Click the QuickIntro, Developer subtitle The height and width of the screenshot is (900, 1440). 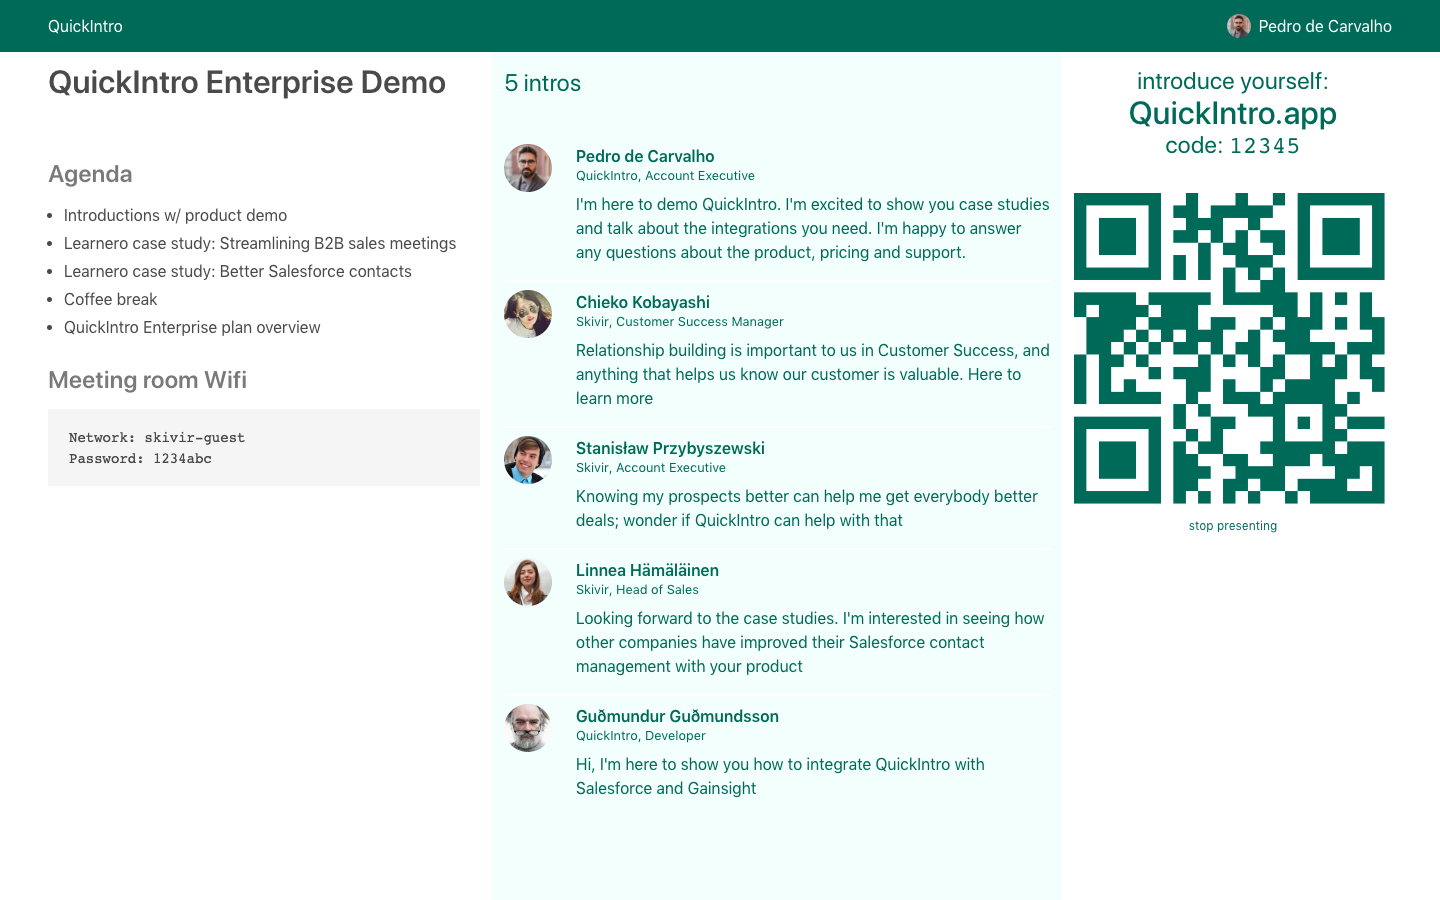tap(641, 736)
